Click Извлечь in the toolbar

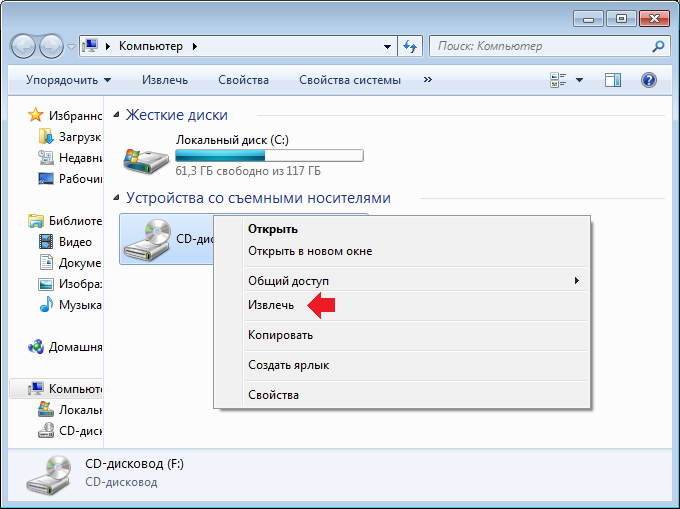(165, 80)
